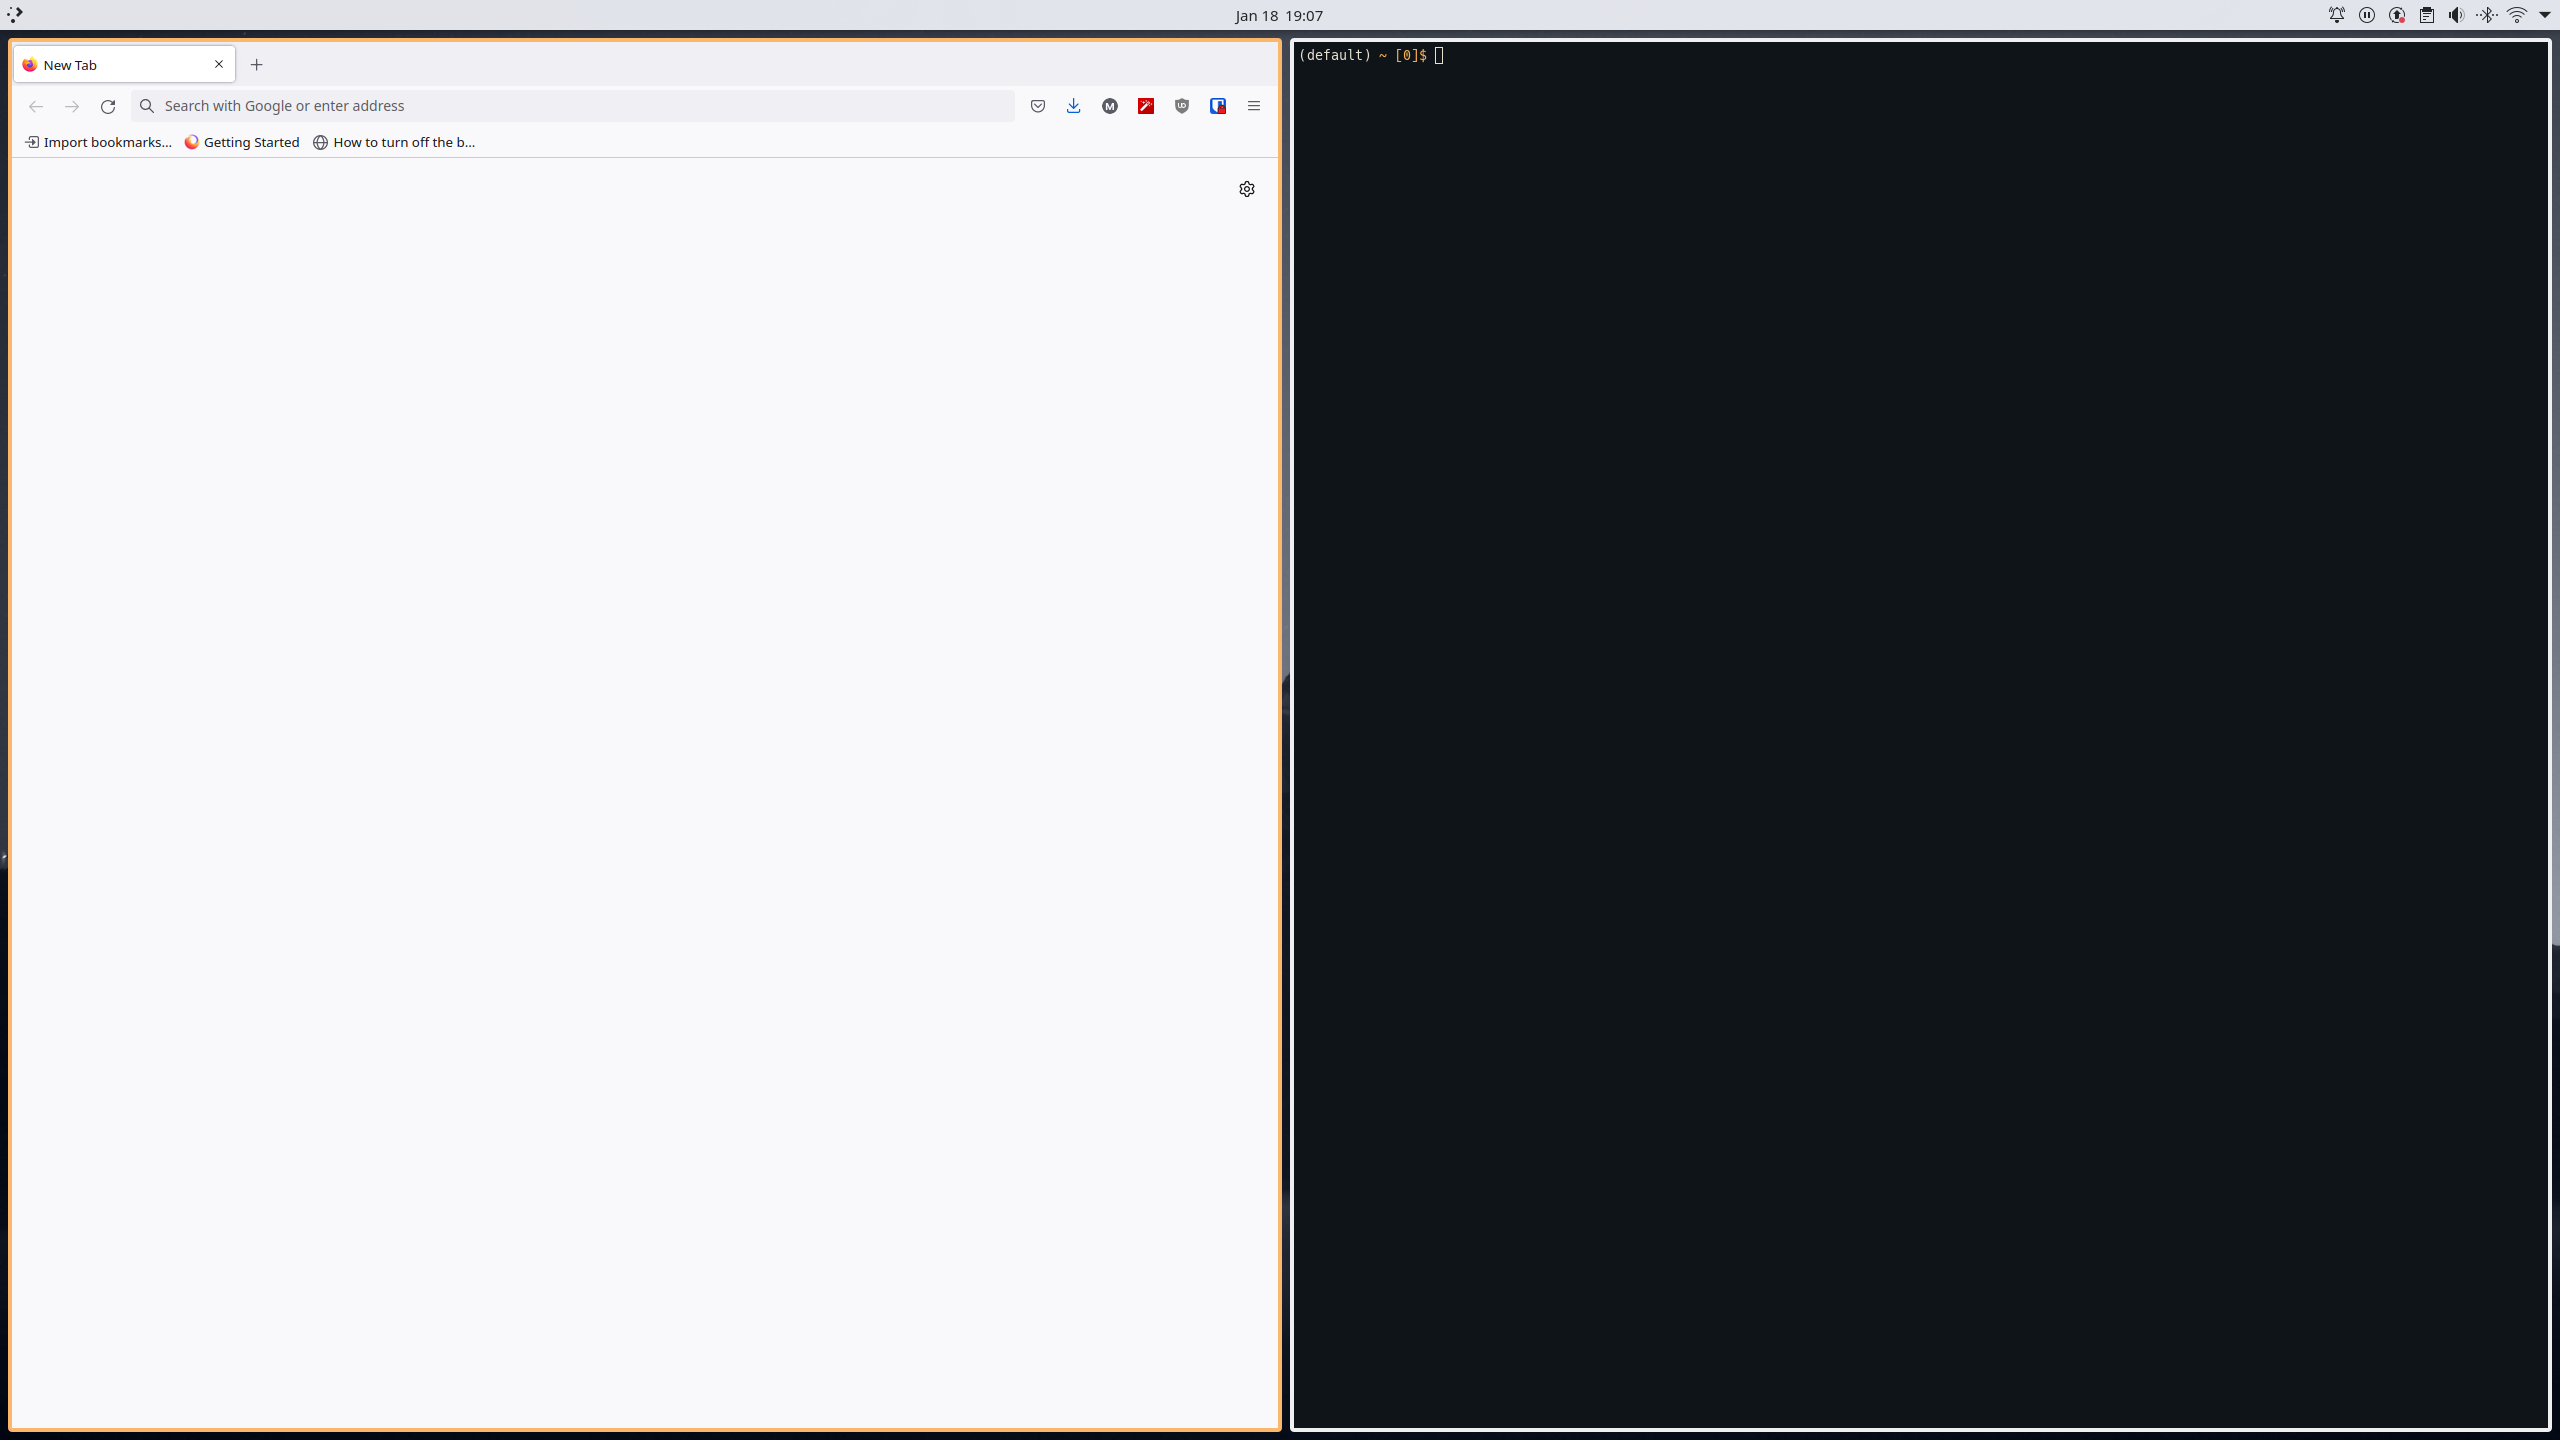The height and width of the screenshot is (1440, 2560).
Task: Close the New Tab tab
Action: [219, 64]
